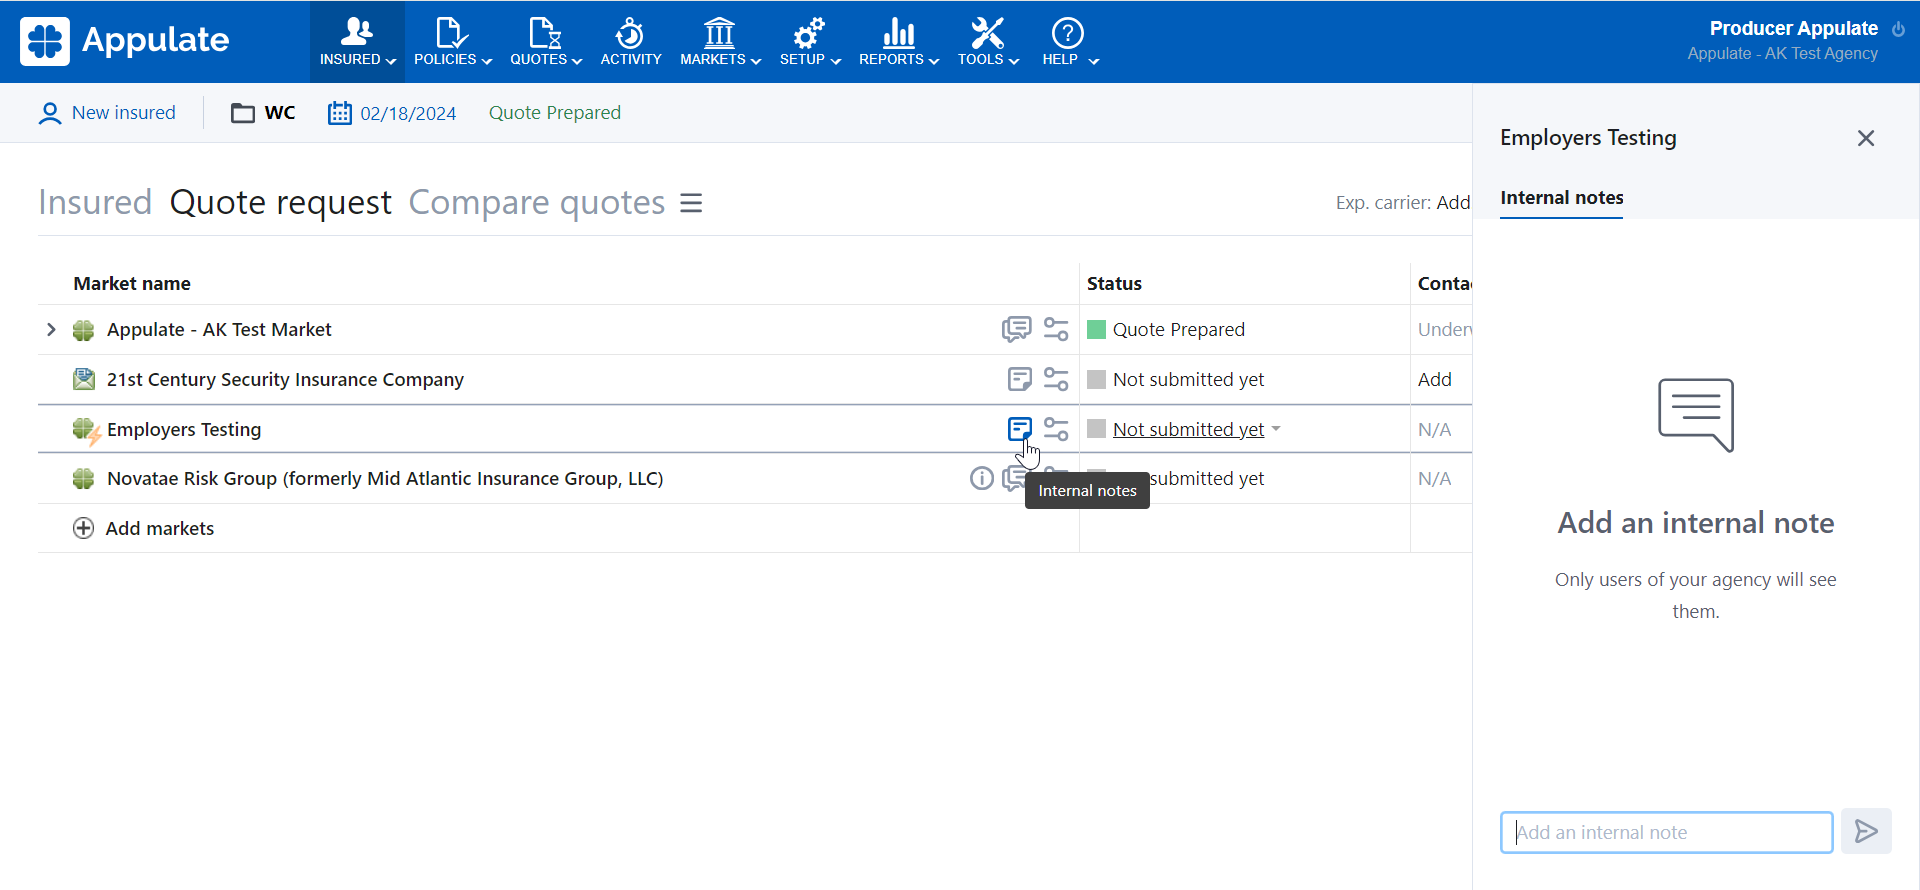This screenshot has height=890, width=1920.
Task: Open the Reports menu
Action: pos(898,42)
